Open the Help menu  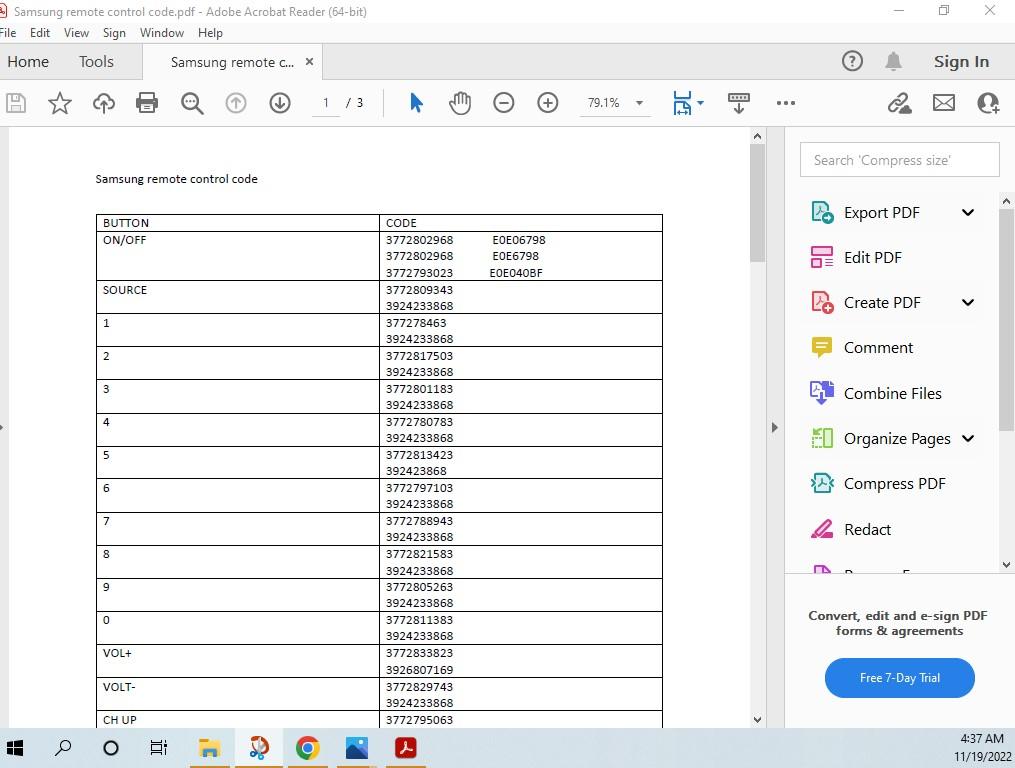pyautogui.click(x=210, y=33)
